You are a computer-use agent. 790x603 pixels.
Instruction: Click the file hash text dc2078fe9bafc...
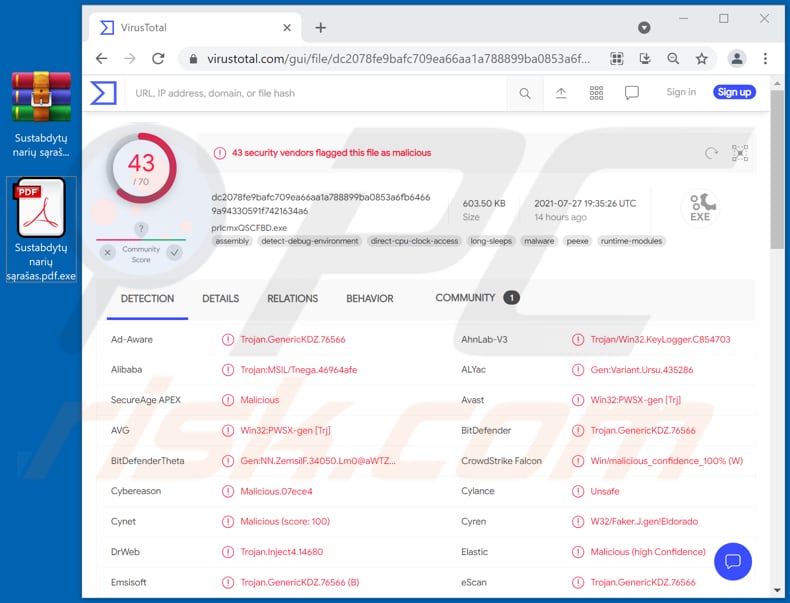[x=320, y=204]
